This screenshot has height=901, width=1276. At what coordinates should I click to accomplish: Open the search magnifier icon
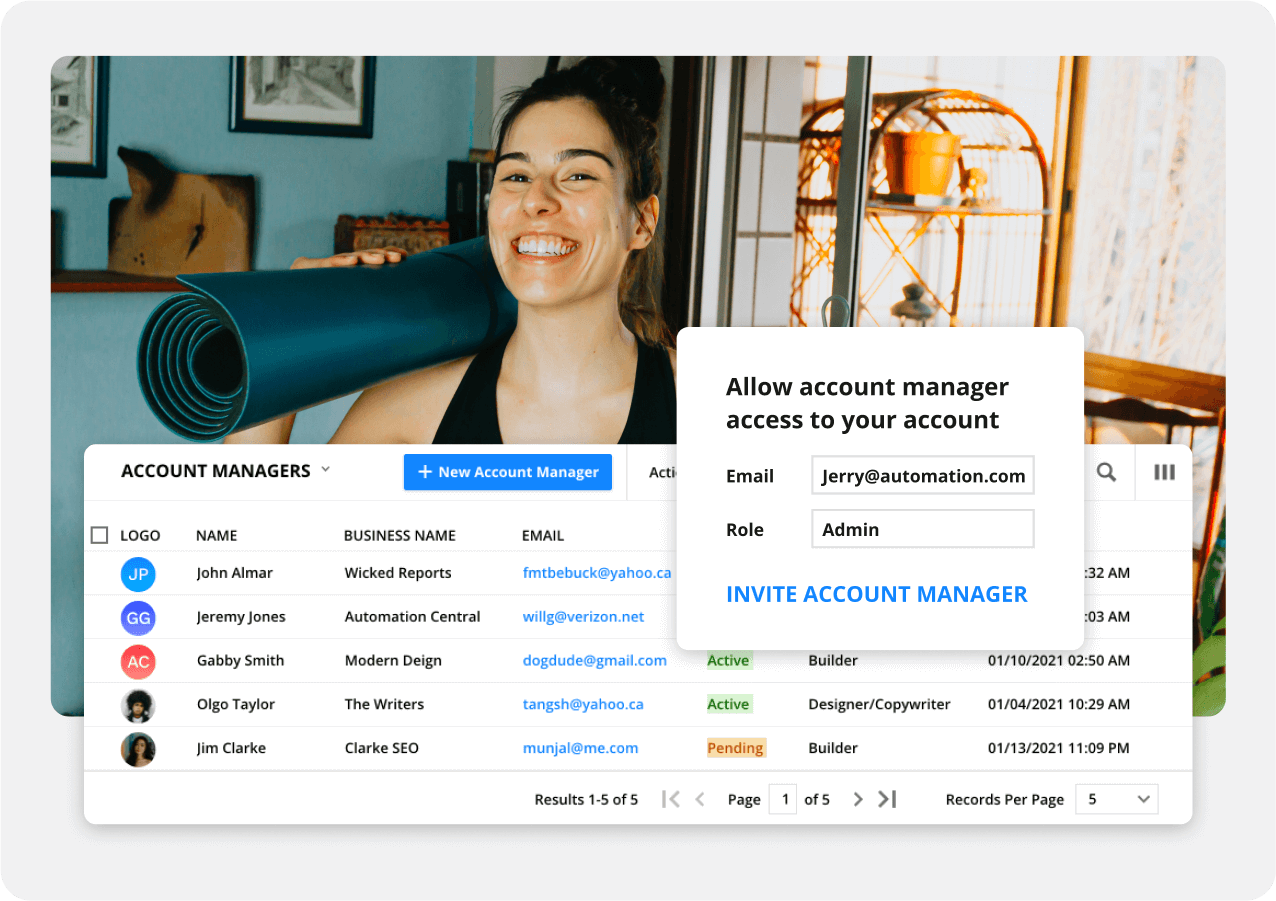pos(1106,472)
